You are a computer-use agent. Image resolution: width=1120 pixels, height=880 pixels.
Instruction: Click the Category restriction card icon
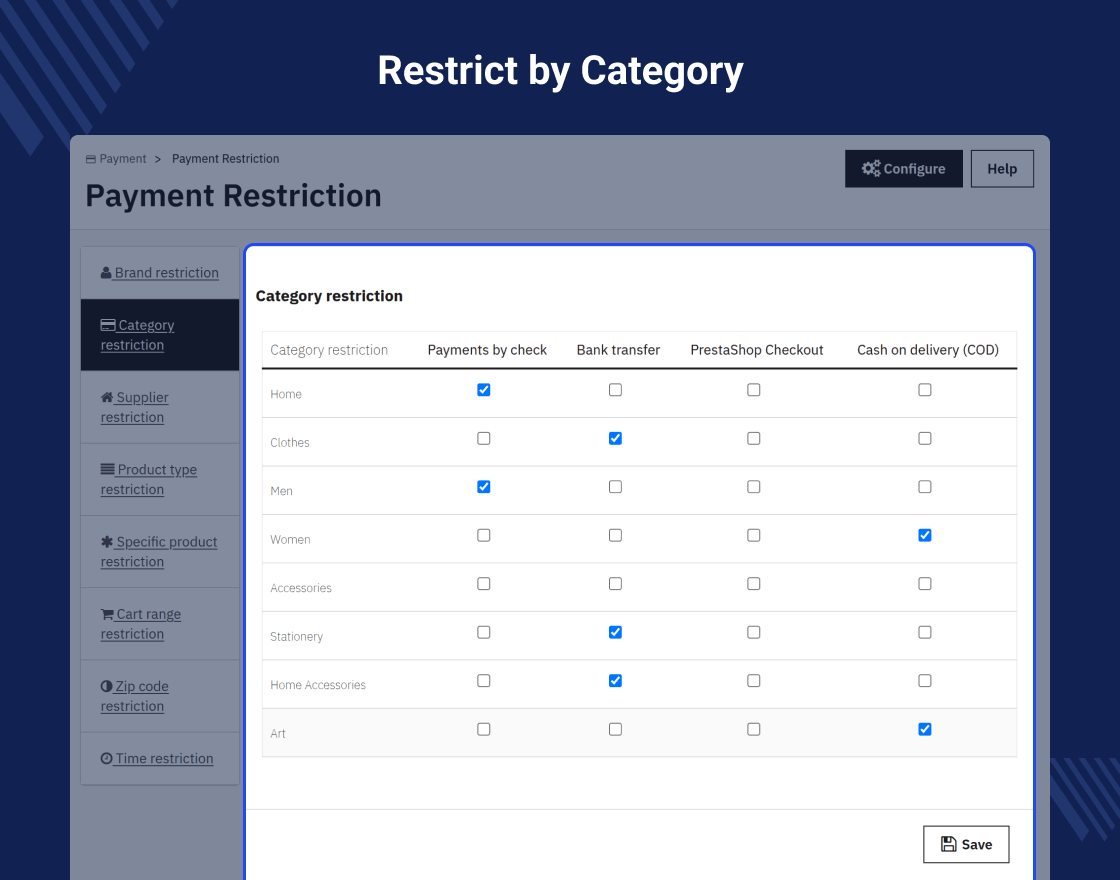point(108,325)
